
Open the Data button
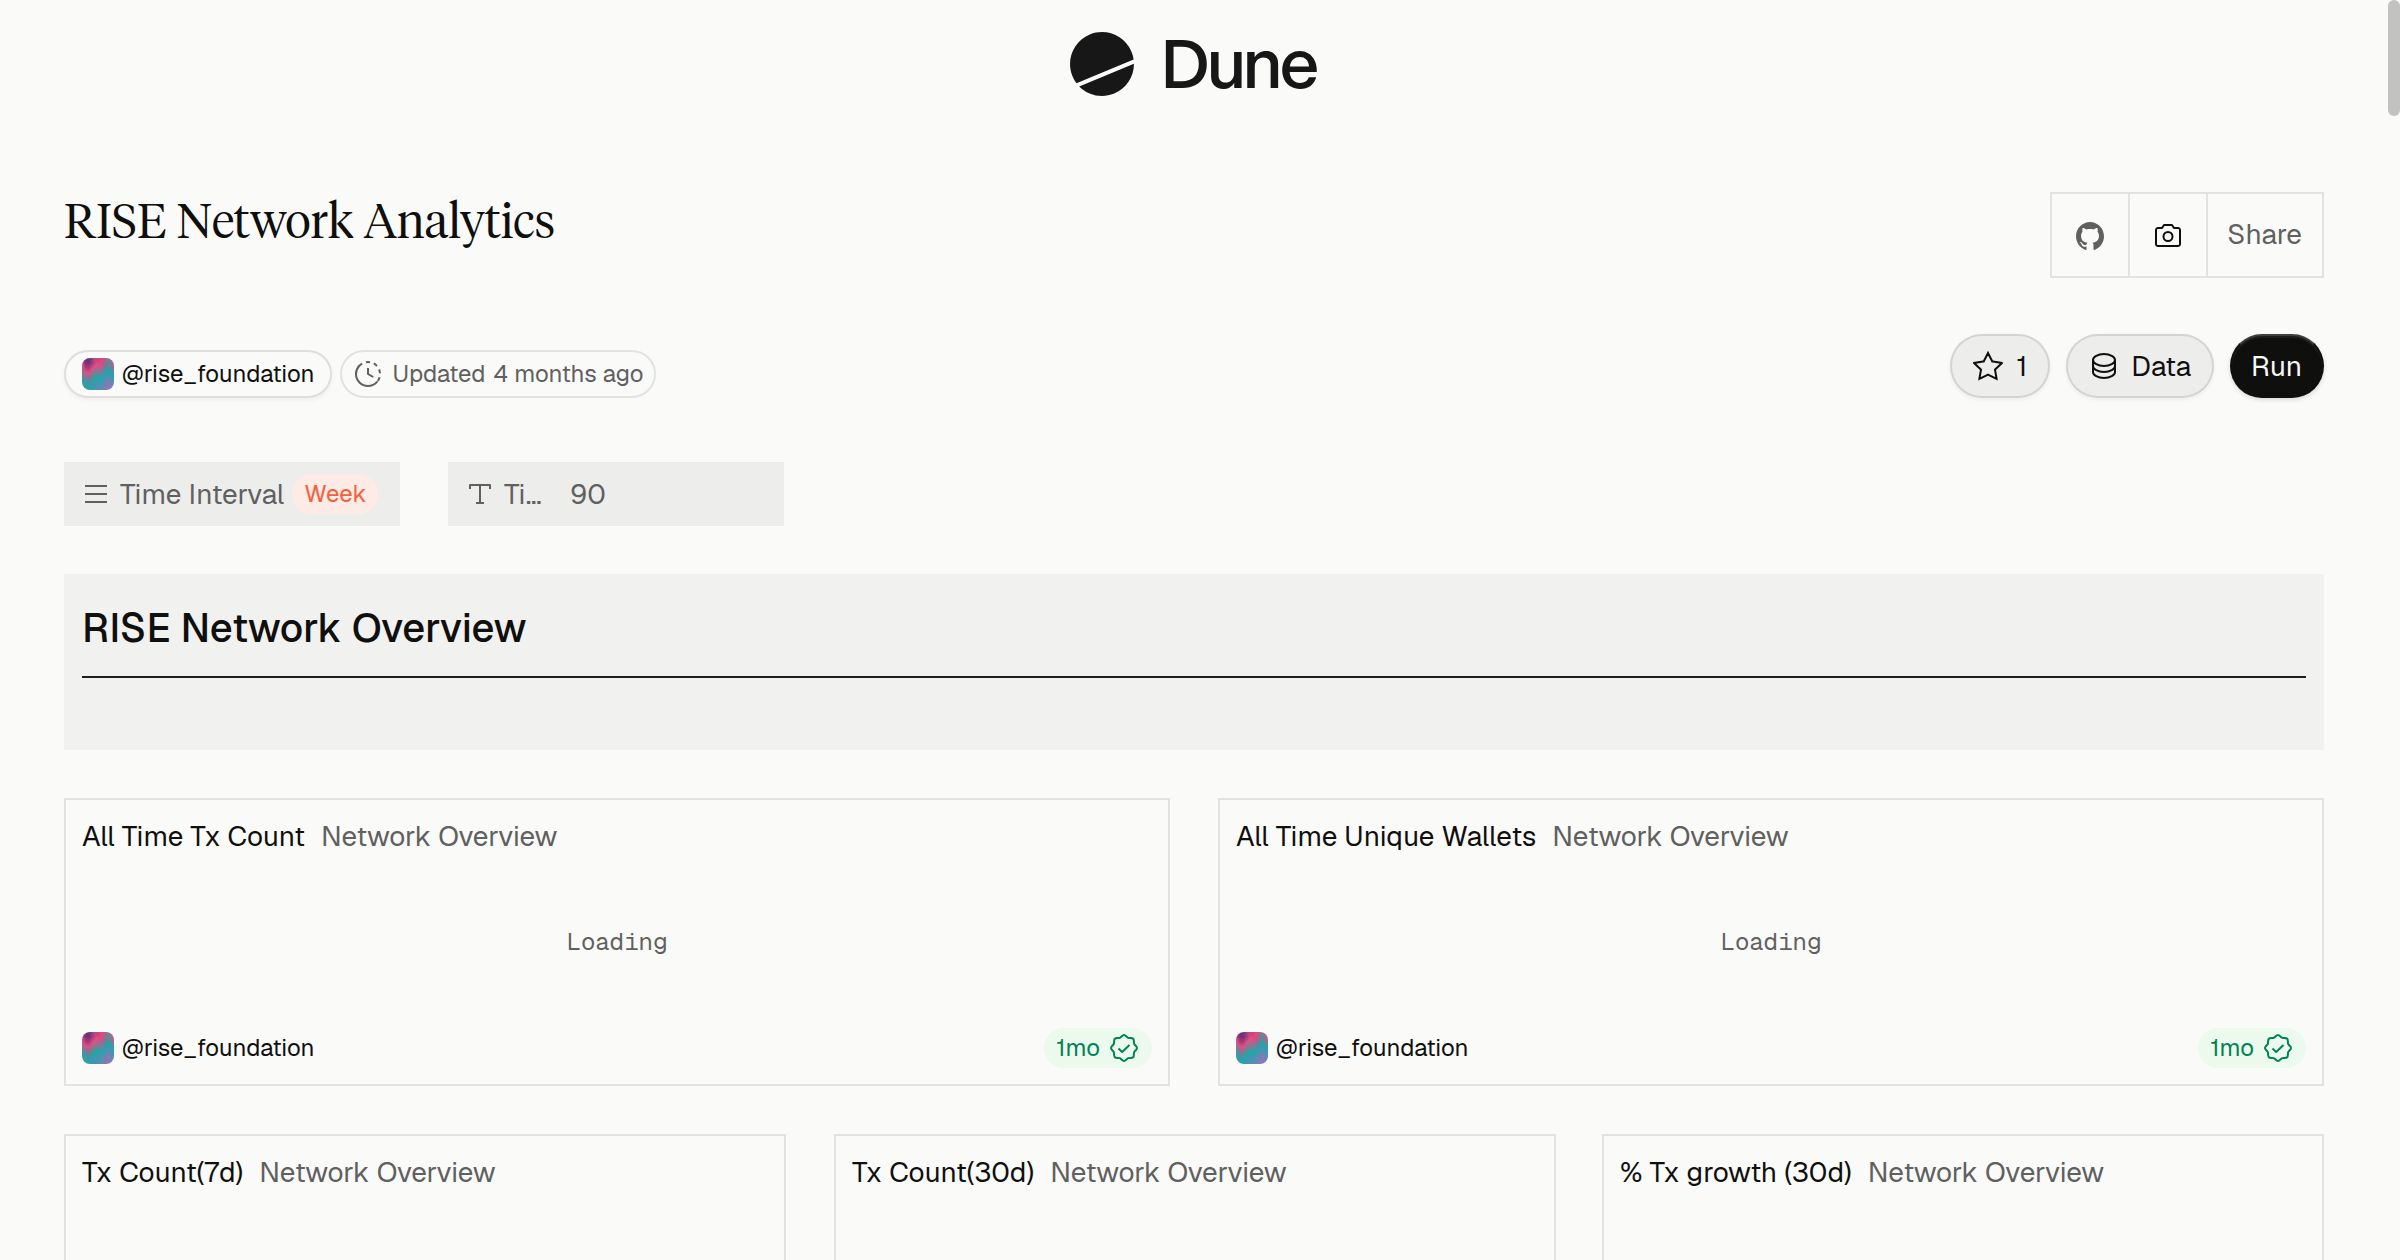pos(2139,366)
